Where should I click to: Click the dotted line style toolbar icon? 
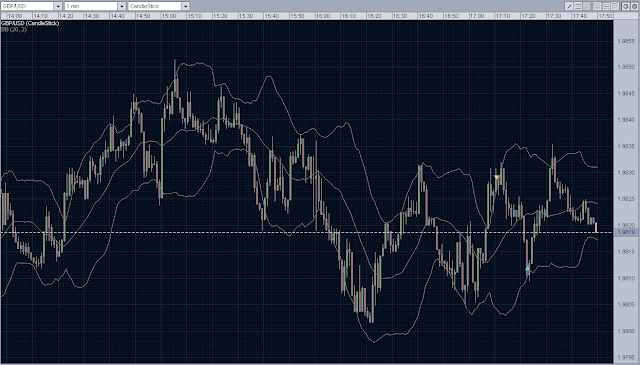click(606, 6)
